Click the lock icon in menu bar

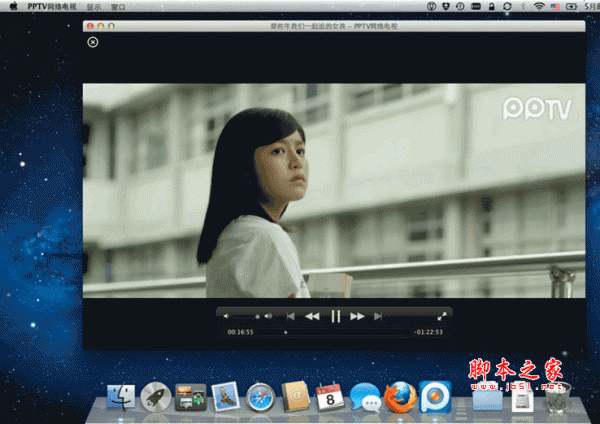coord(492,6)
